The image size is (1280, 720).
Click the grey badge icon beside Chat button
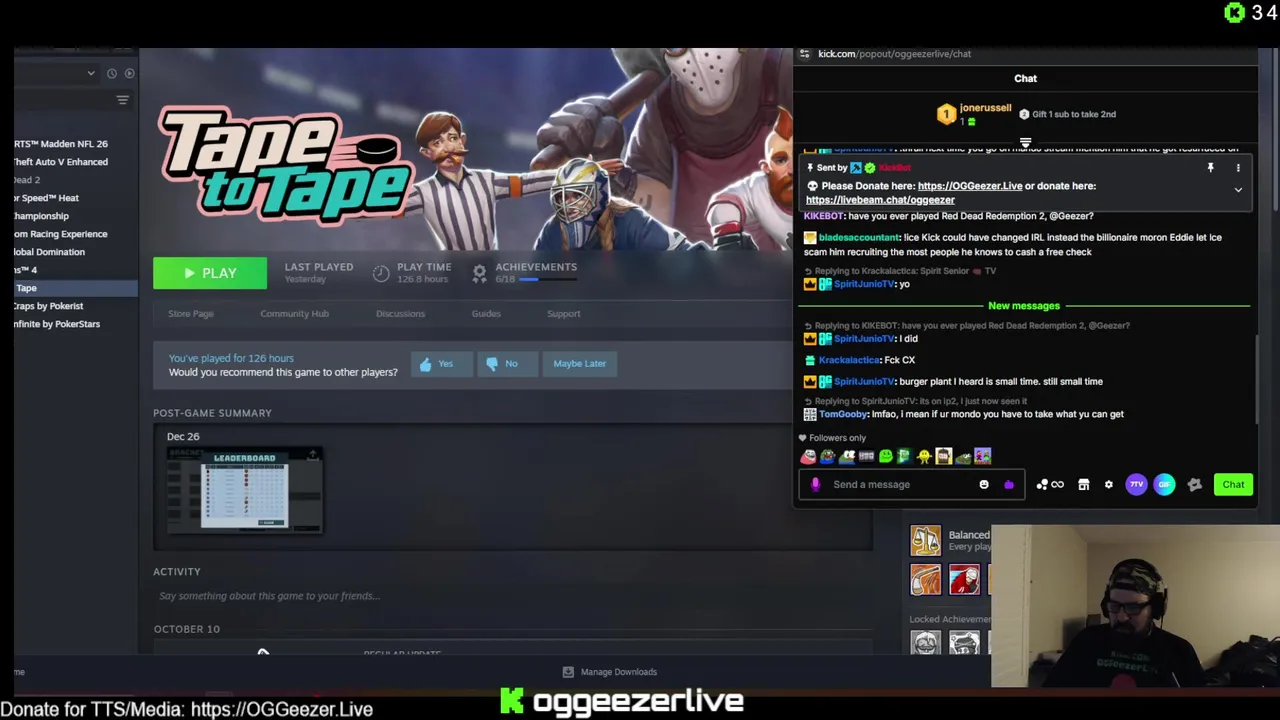pos(1194,484)
